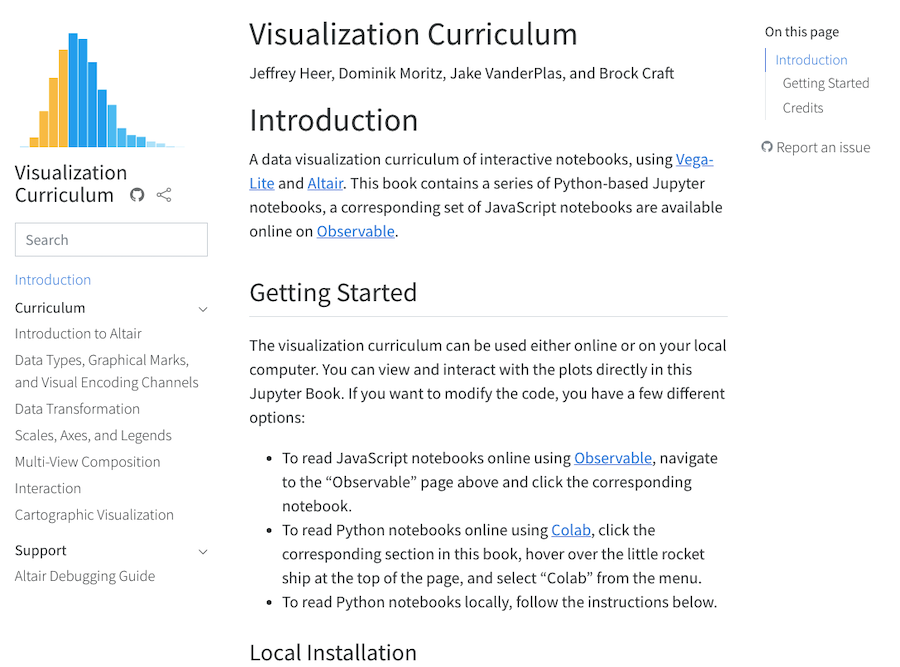
Task: Go to Data Transformation chapter
Action: tap(77, 409)
